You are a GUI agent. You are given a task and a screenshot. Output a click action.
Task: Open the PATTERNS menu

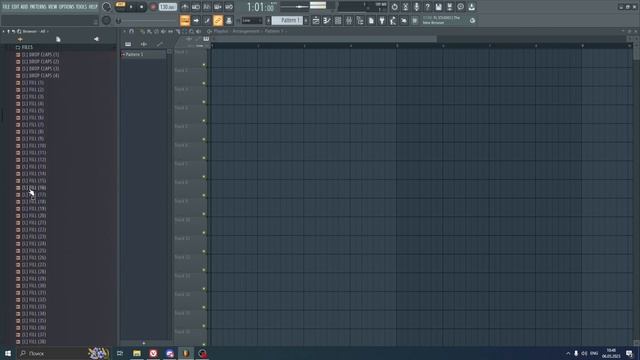coord(38,7)
